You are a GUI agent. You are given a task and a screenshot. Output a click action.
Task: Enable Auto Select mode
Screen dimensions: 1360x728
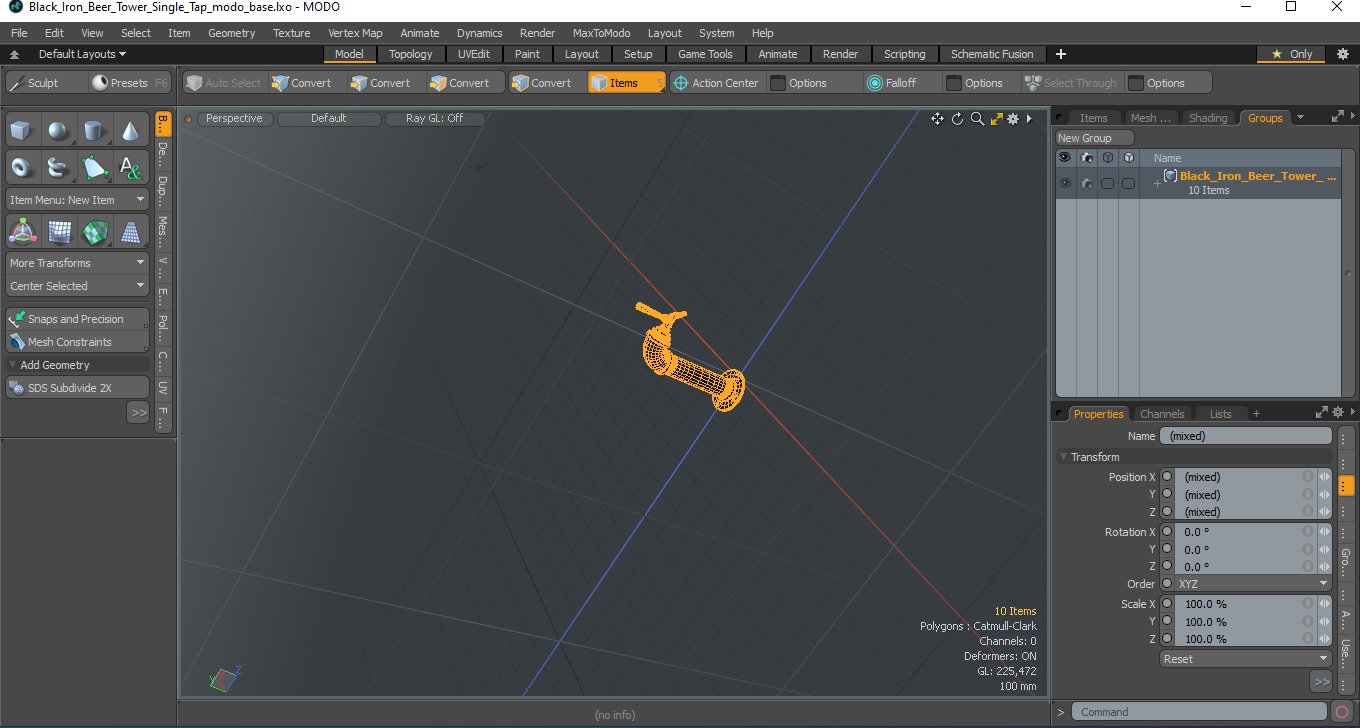pyautogui.click(x=224, y=83)
